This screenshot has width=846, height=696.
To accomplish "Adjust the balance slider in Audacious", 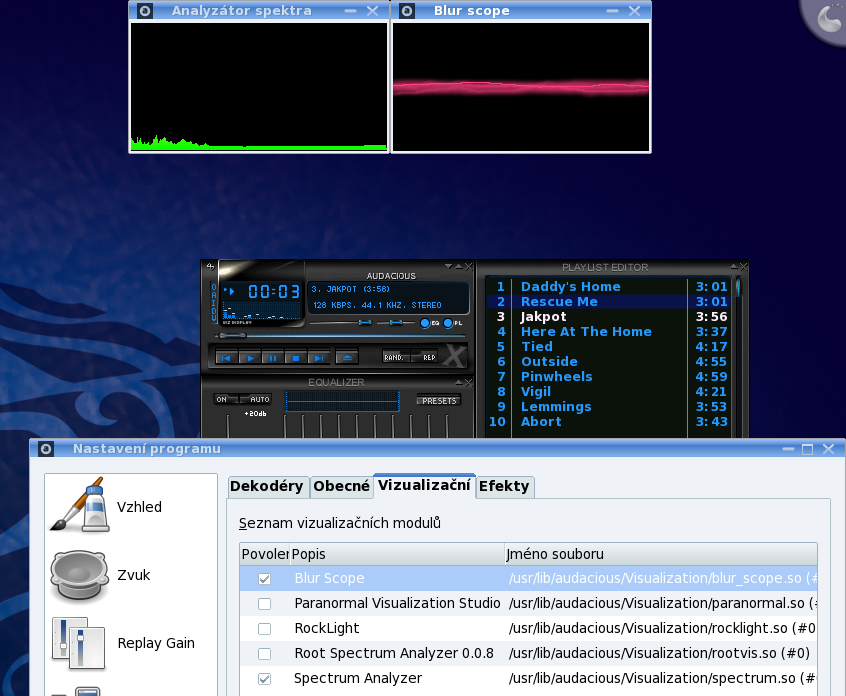I will coord(396,323).
